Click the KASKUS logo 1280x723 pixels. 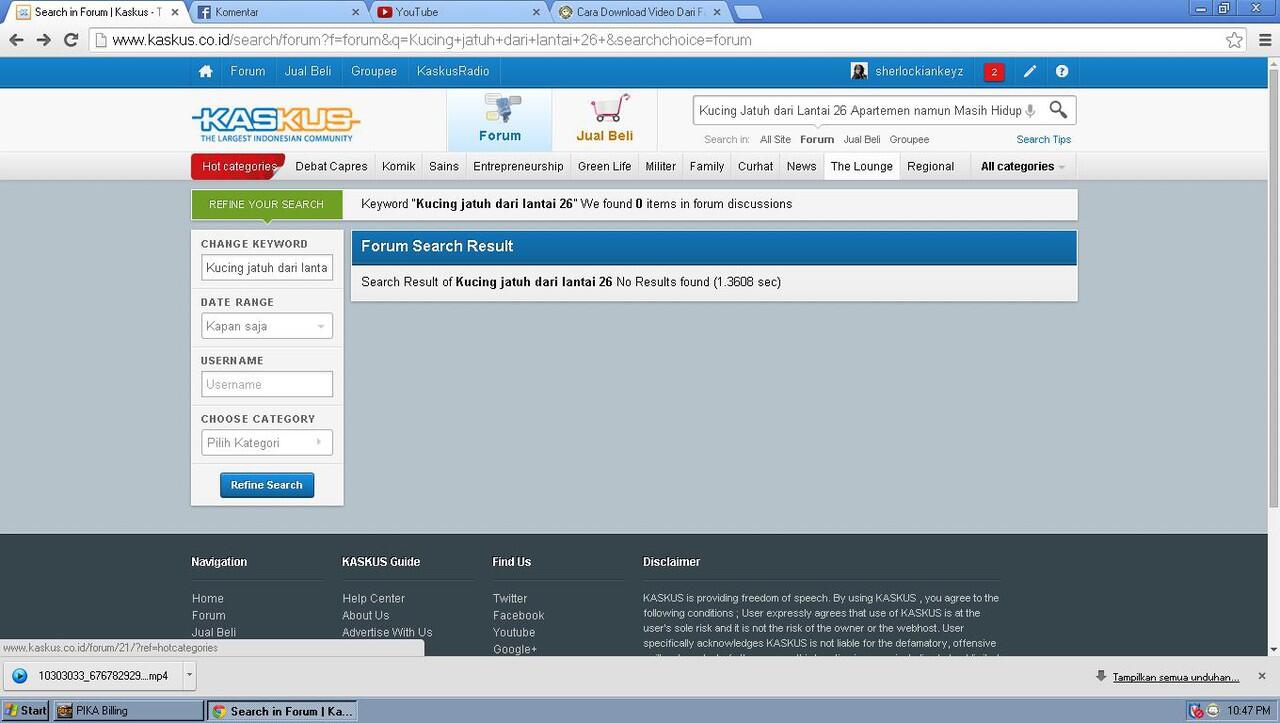tap(275, 124)
